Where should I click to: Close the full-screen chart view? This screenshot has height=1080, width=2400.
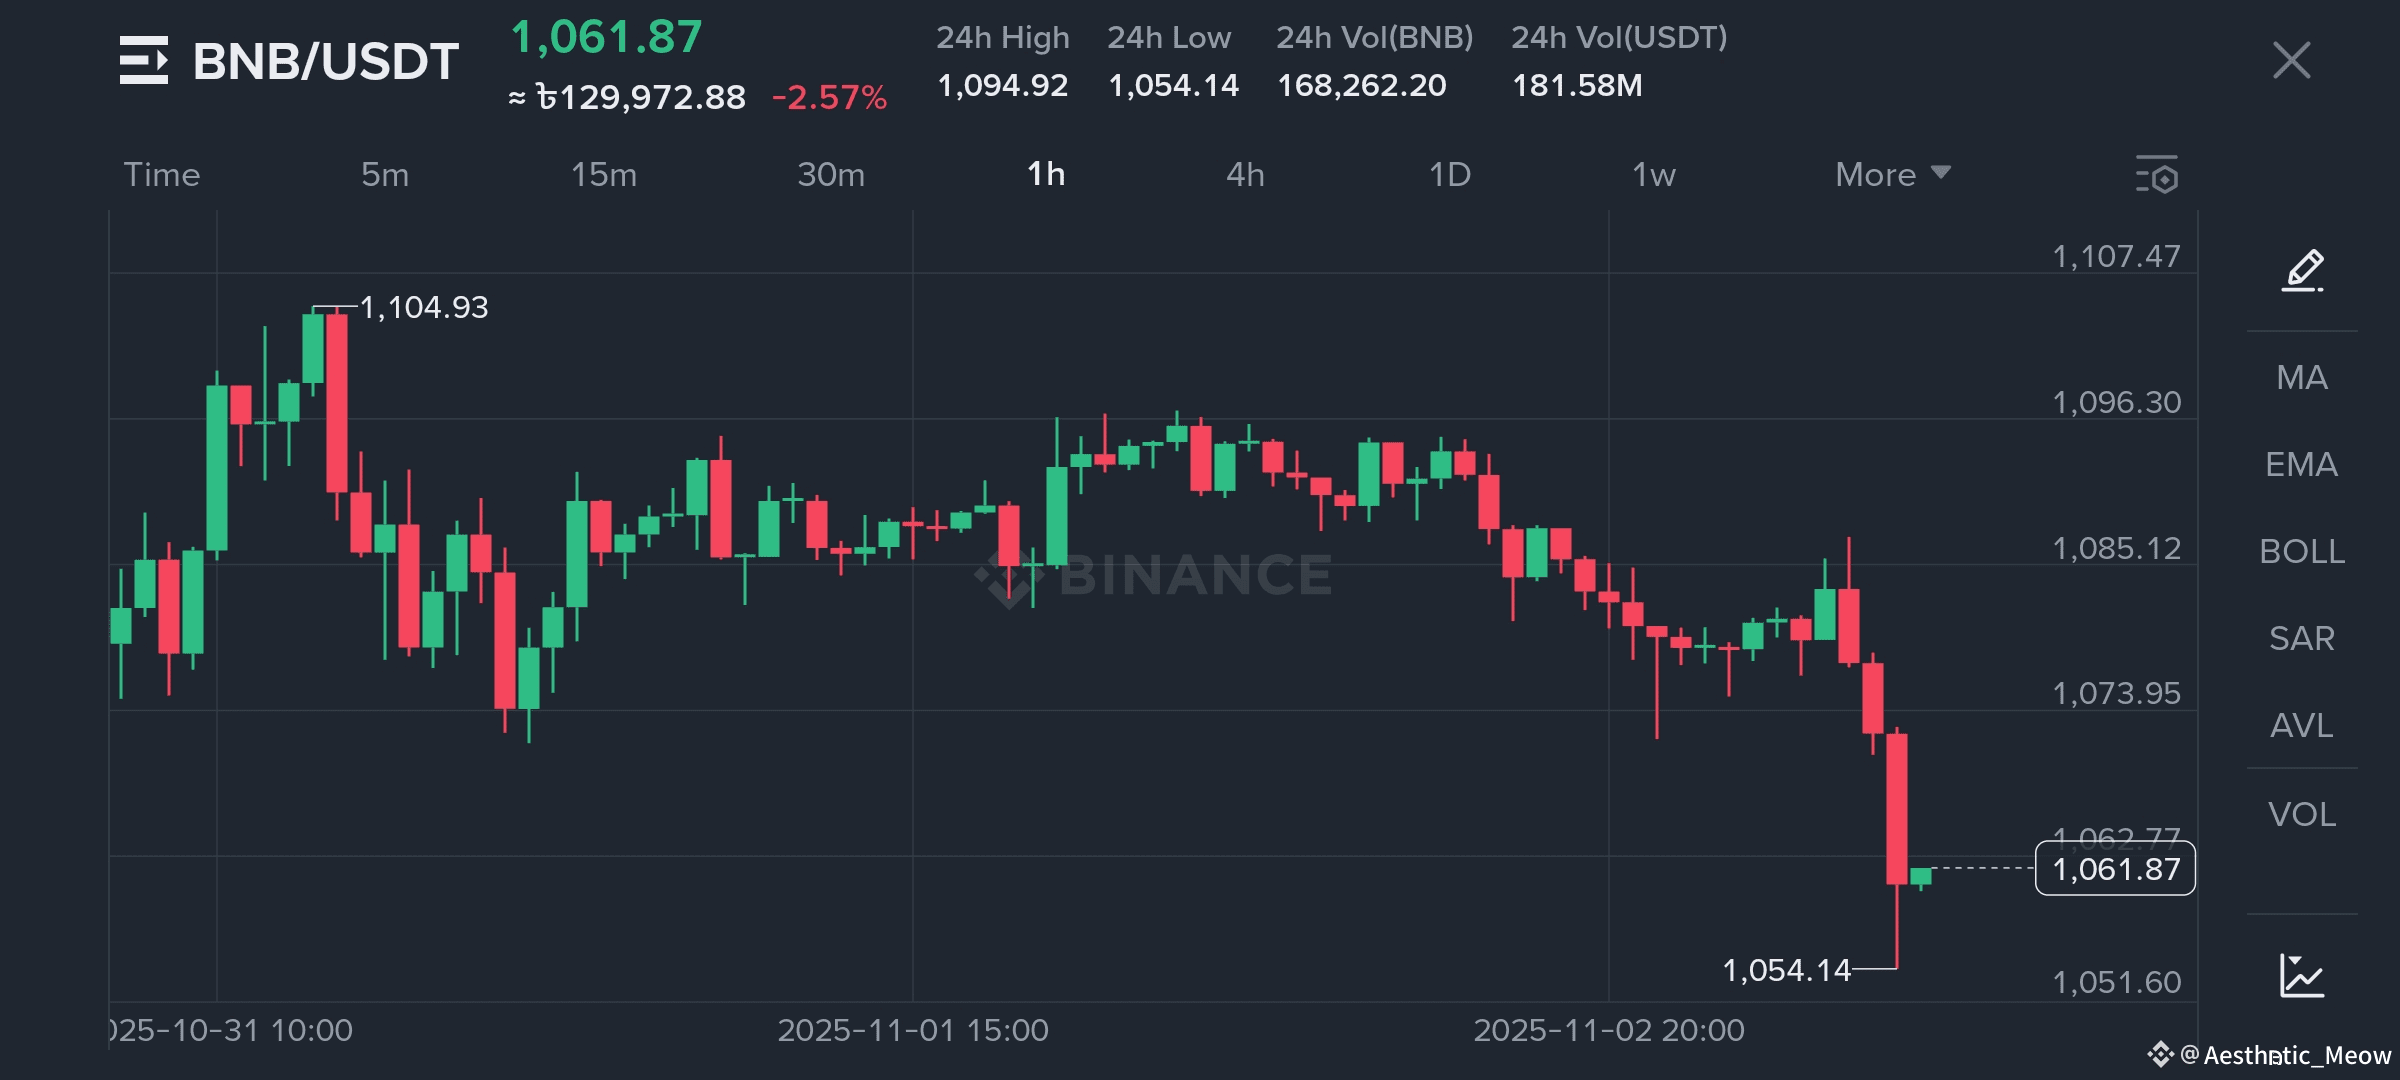[2291, 61]
